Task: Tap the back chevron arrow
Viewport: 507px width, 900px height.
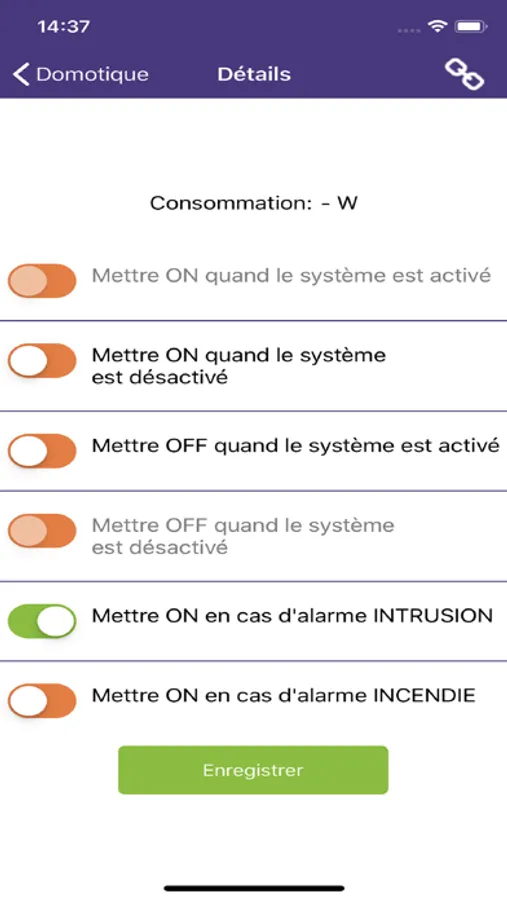Action: tap(21, 74)
